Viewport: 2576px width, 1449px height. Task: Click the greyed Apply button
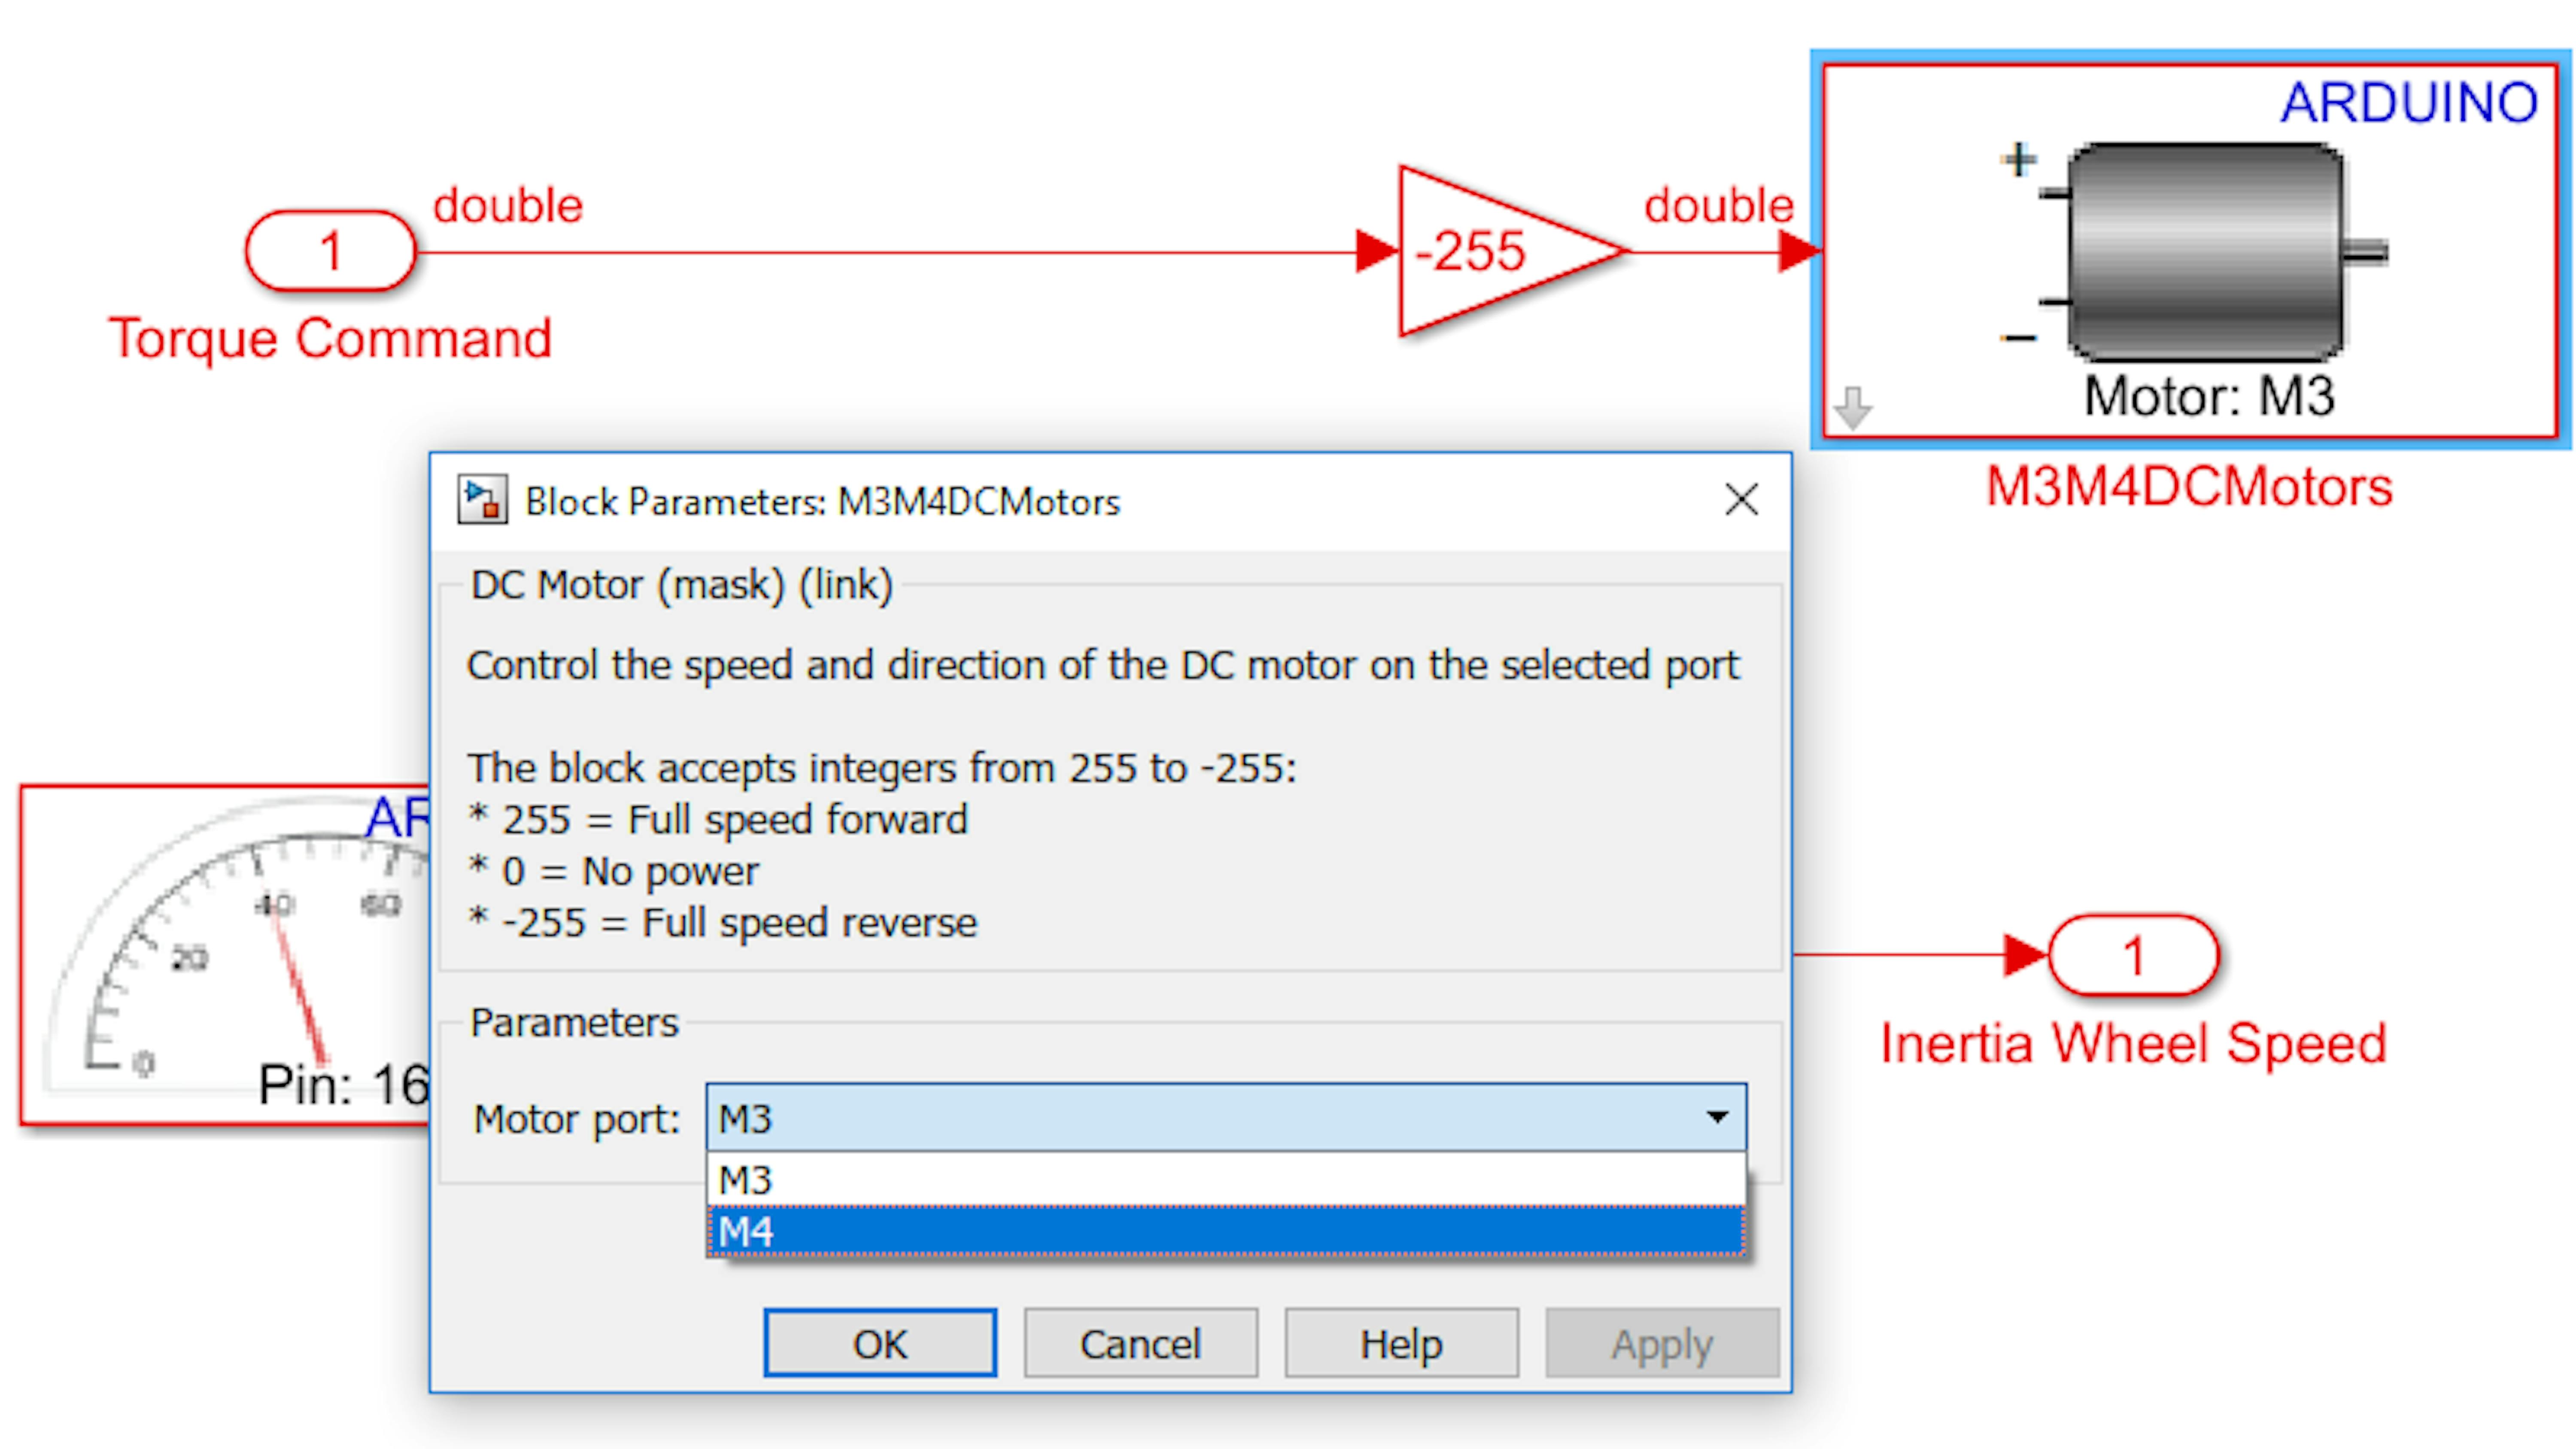(x=1662, y=1343)
